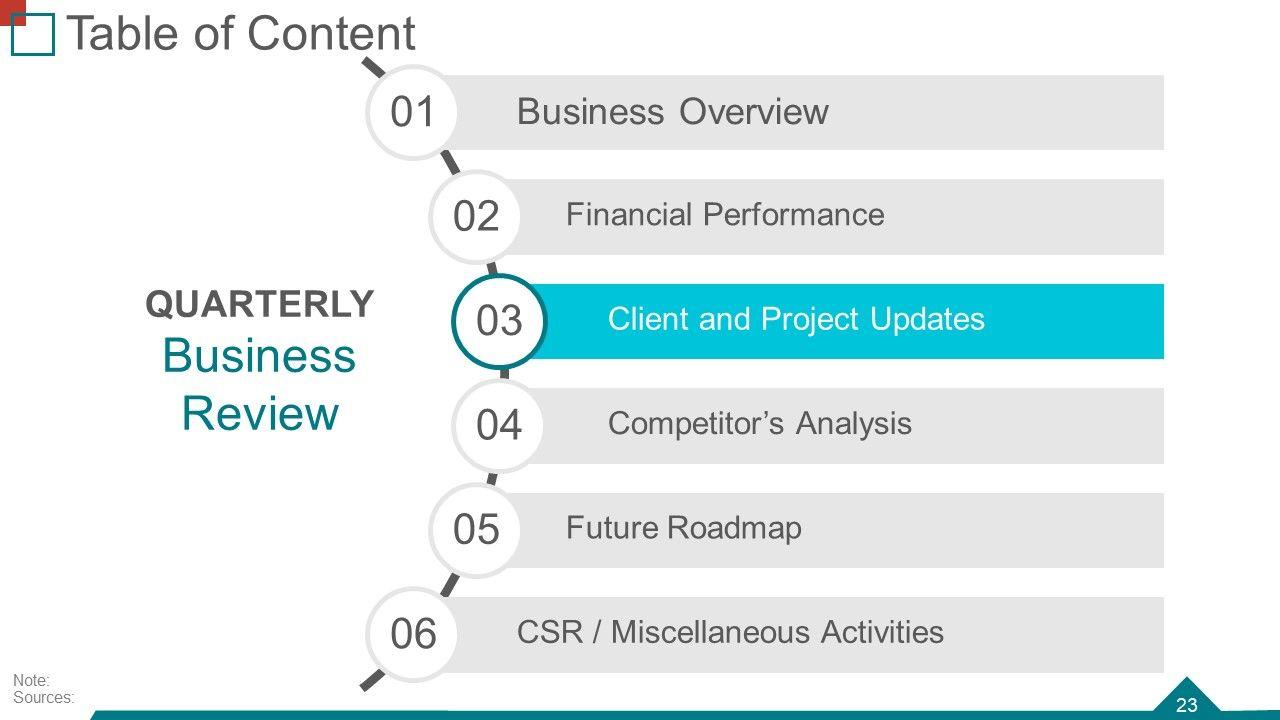Click the 01 numbered circle
This screenshot has width=1280, height=720.
click(413, 112)
